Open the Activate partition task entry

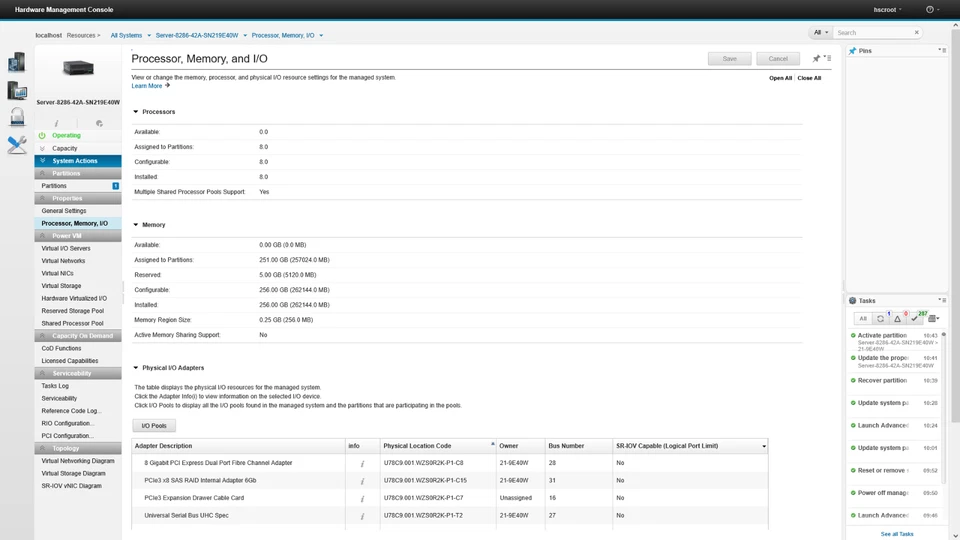(894, 342)
